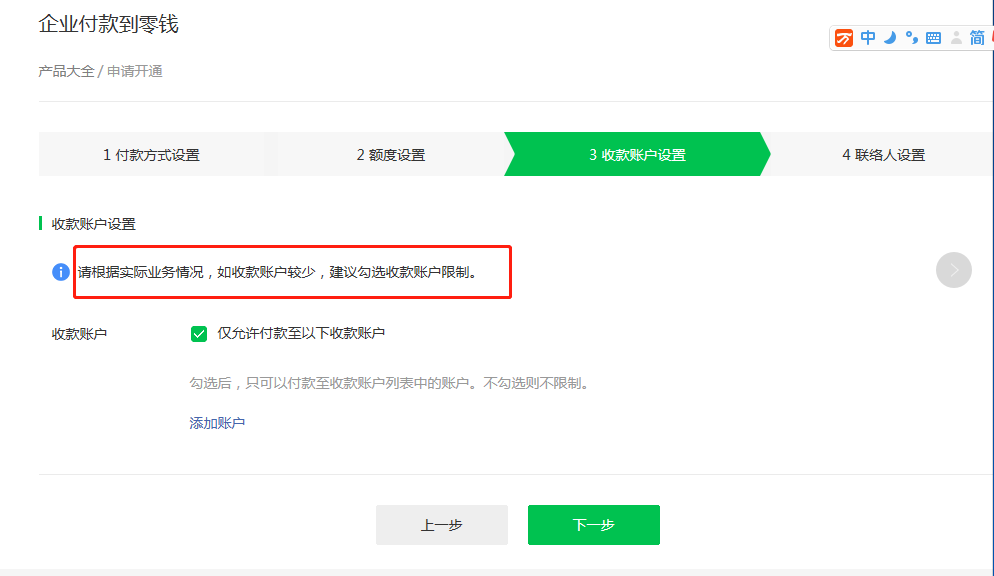Image resolution: width=994 pixels, height=576 pixels.
Task: Click the crescent moon icon in IME bar
Action: tap(890, 38)
